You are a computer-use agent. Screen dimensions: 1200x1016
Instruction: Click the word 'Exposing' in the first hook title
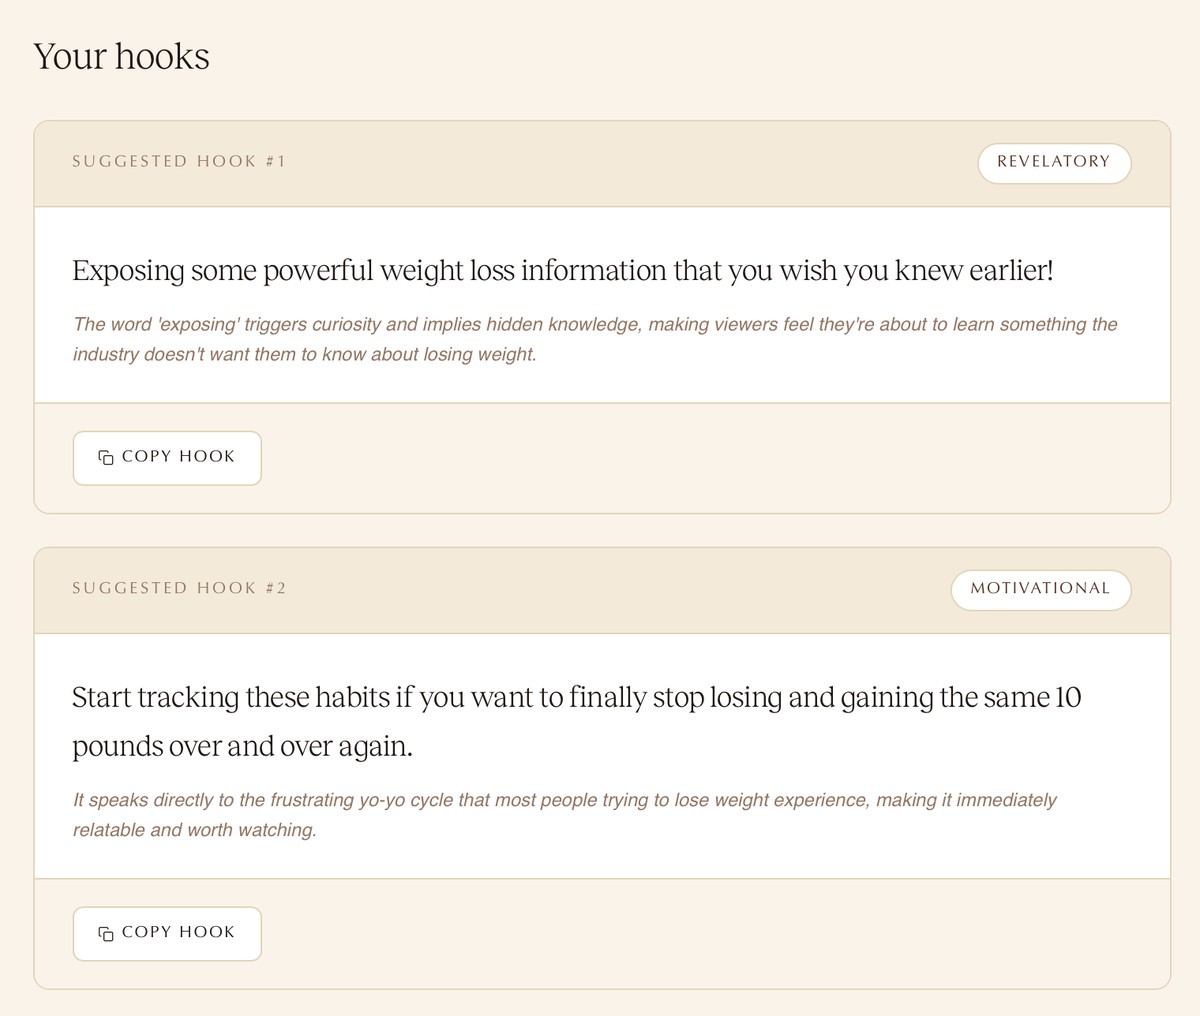pos(128,271)
